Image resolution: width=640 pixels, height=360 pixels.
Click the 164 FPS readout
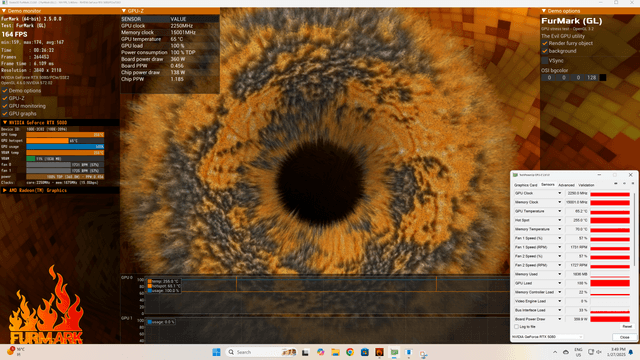[x=14, y=34]
